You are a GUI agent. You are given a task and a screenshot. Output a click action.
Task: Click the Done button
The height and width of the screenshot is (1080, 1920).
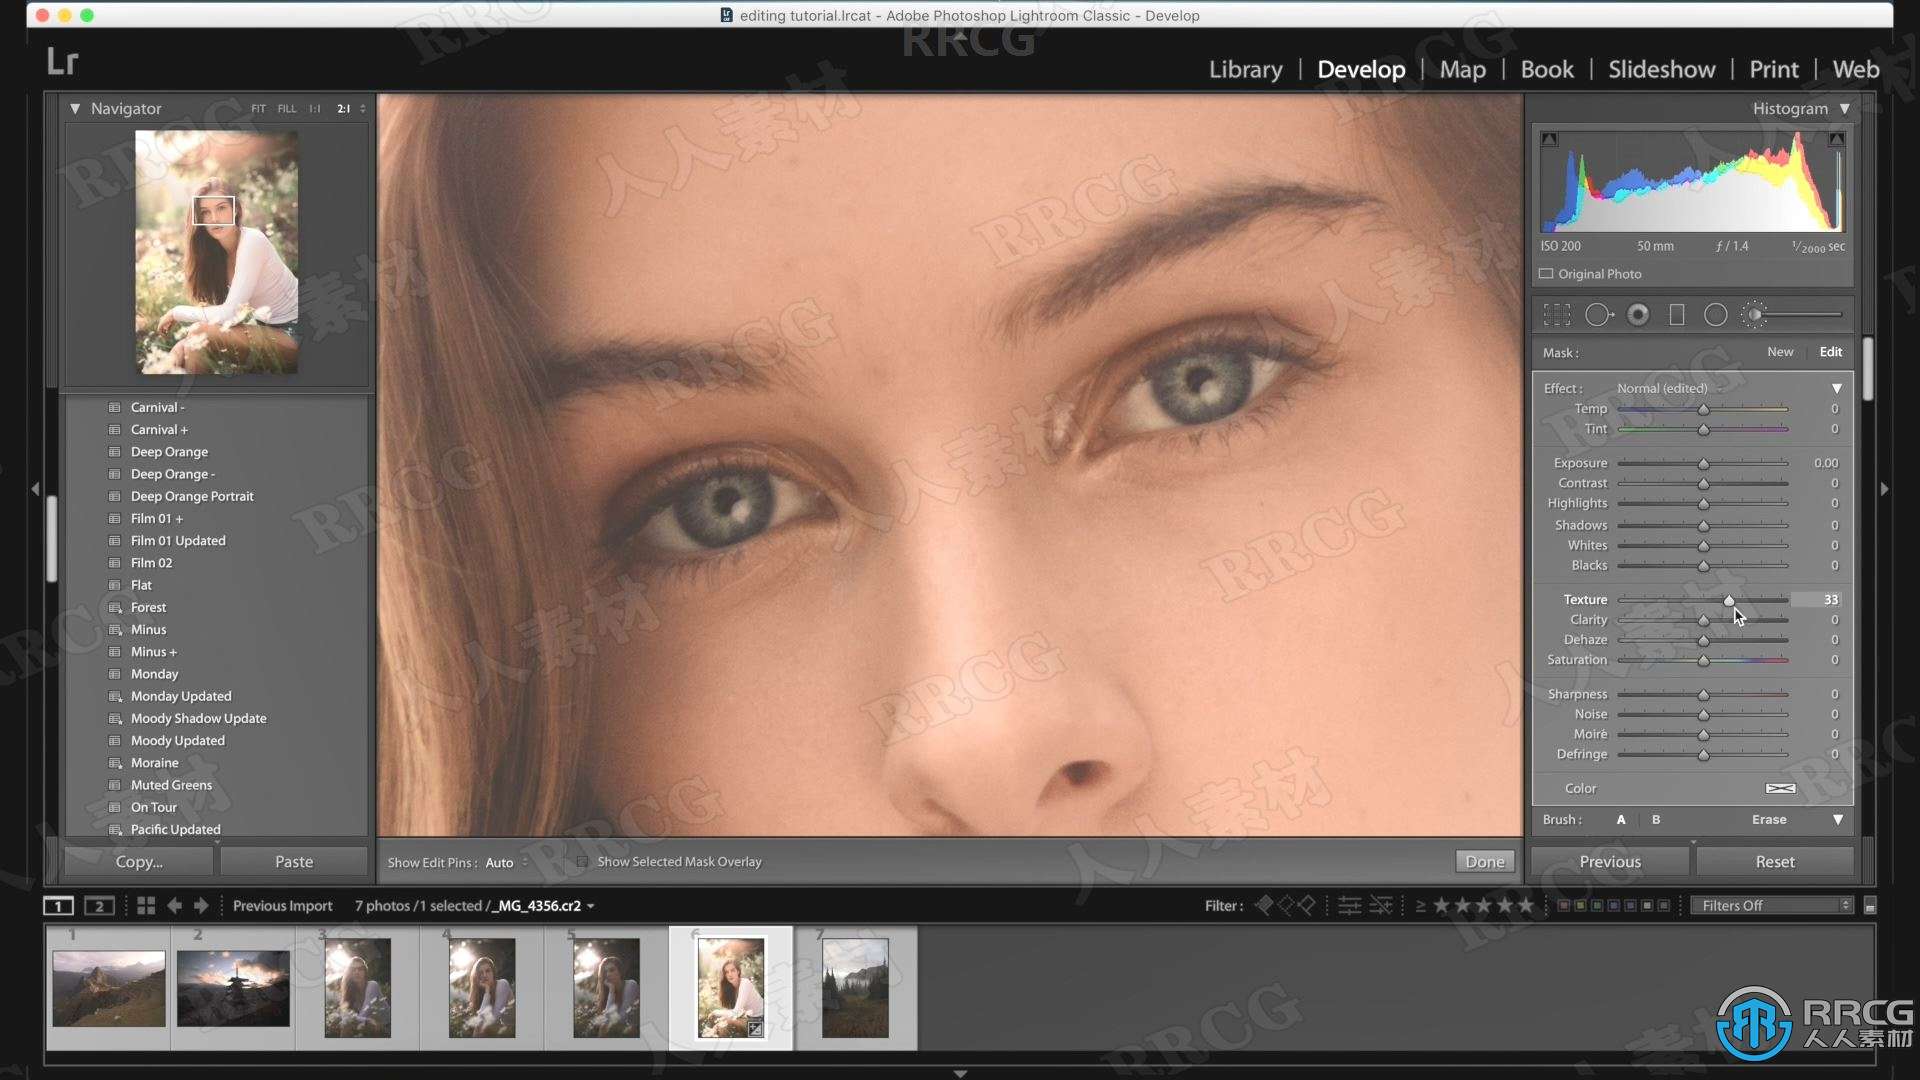[x=1484, y=860]
